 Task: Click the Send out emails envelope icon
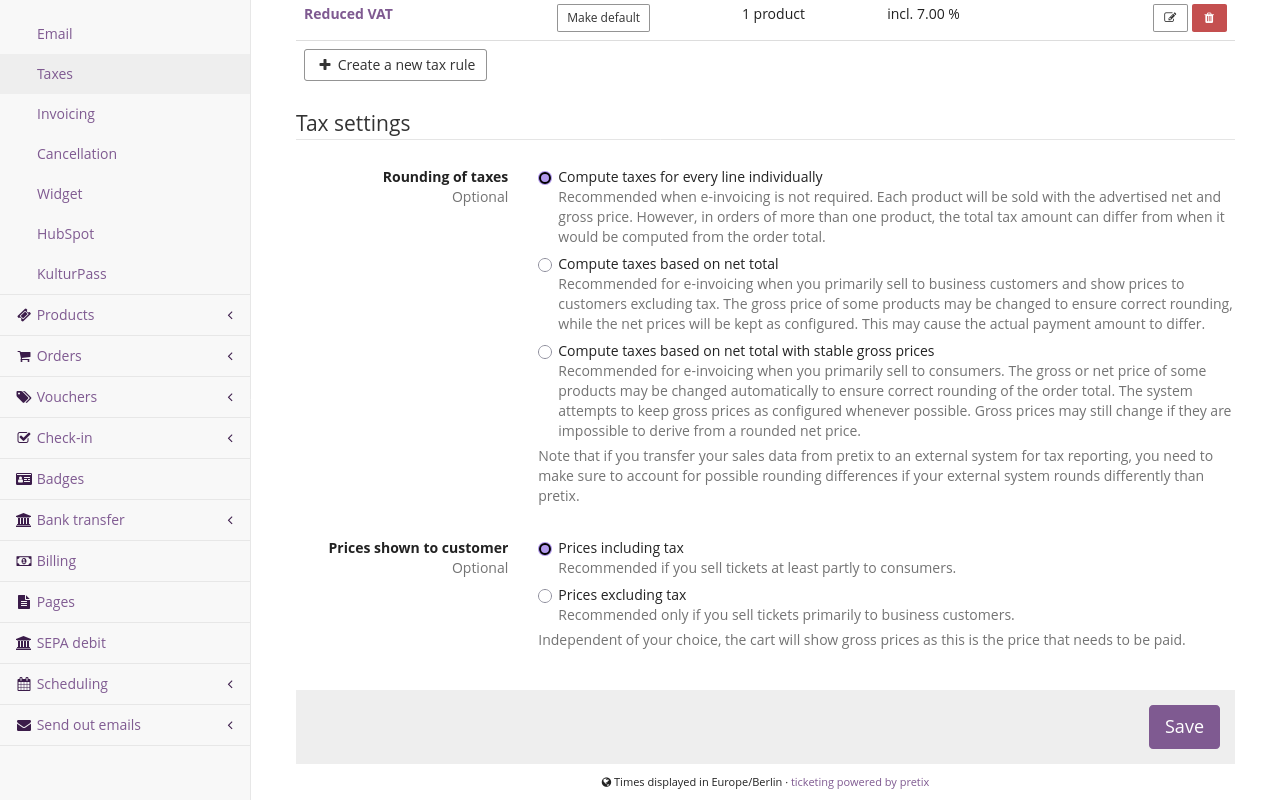tap(22, 724)
